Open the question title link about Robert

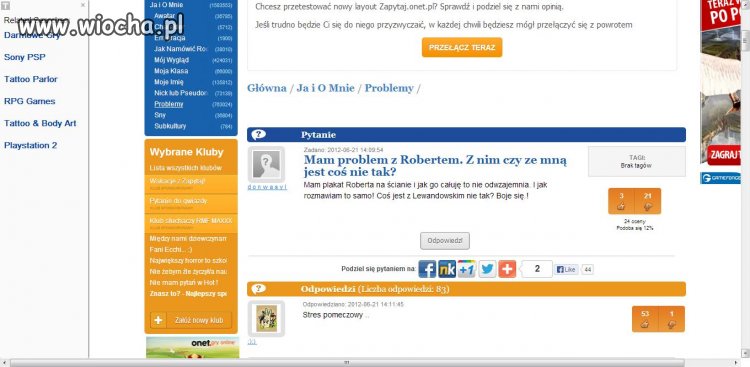tap(435, 166)
